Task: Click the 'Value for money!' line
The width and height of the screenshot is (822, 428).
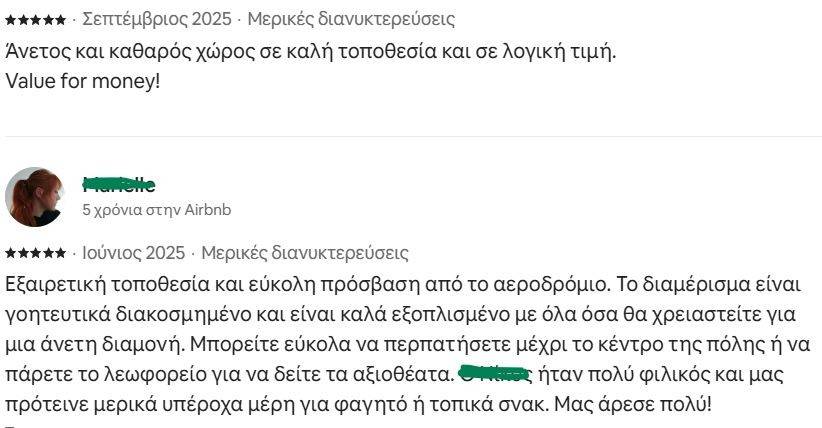Action: [x=82, y=81]
